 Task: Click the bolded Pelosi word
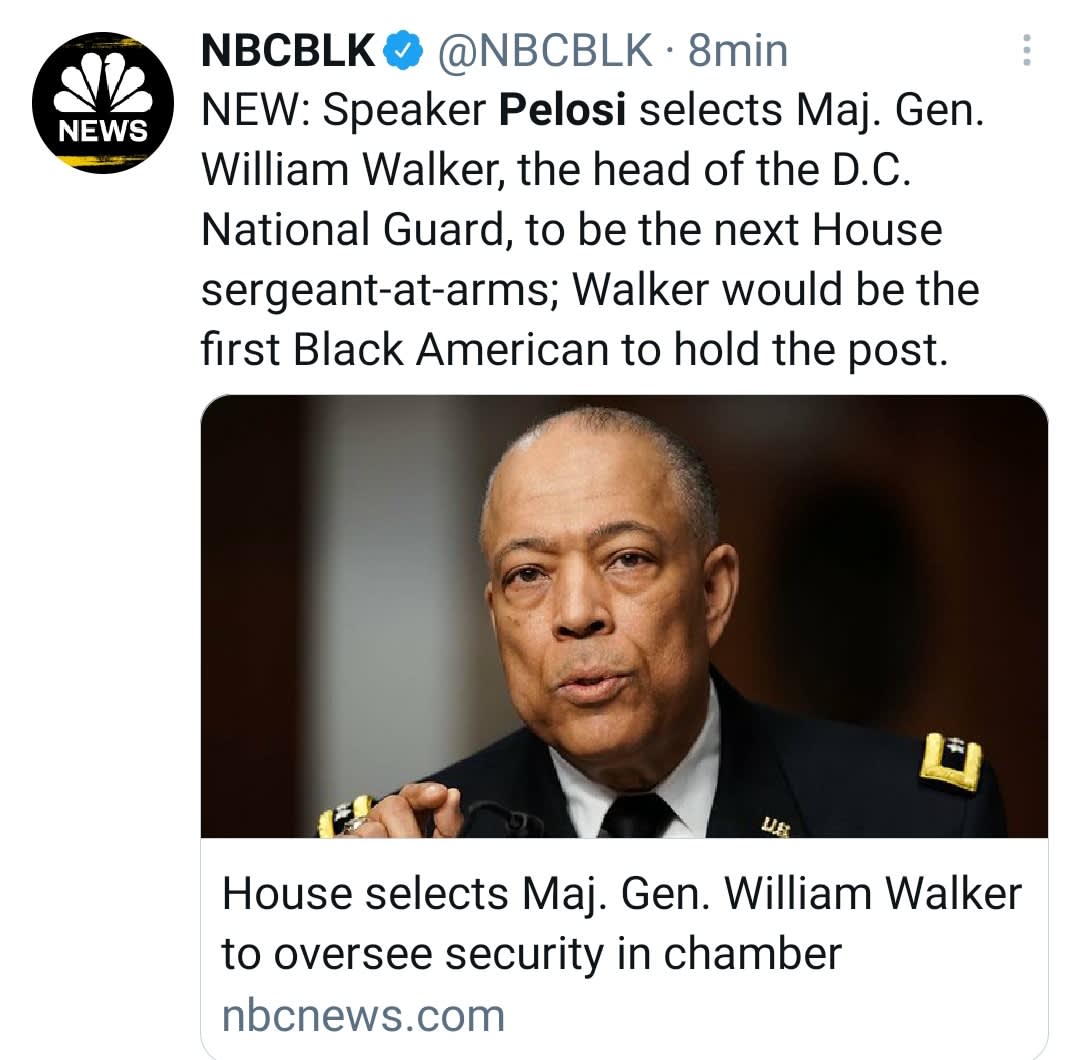click(562, 111)
